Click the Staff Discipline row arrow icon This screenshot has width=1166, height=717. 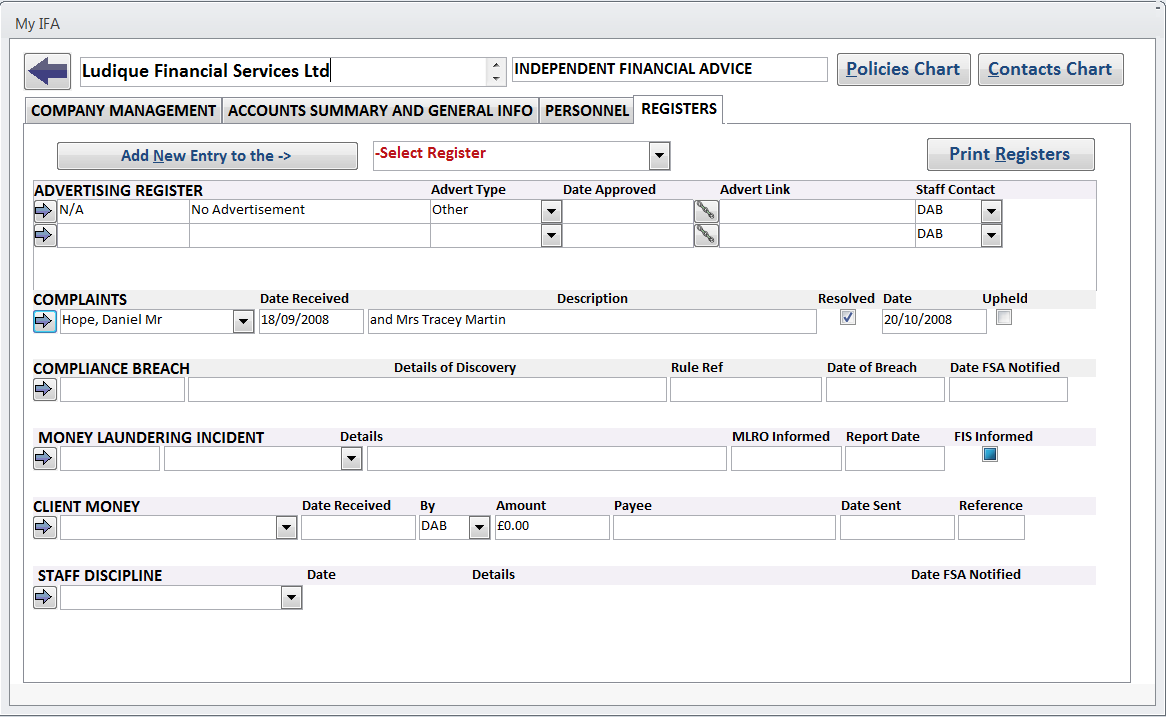coord(44,597)
